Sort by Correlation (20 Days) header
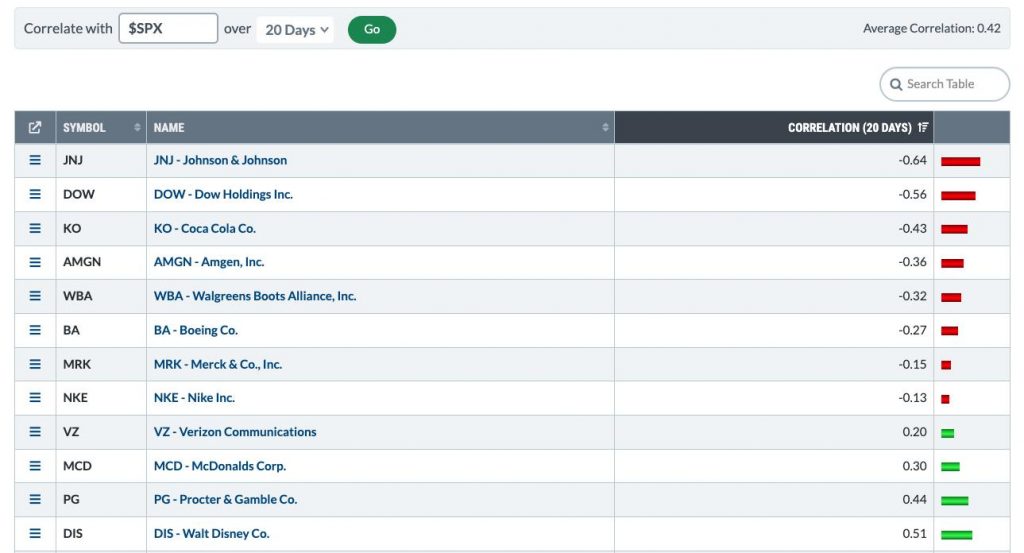Screen dimensions: 1024x553 tap(774, 127)
